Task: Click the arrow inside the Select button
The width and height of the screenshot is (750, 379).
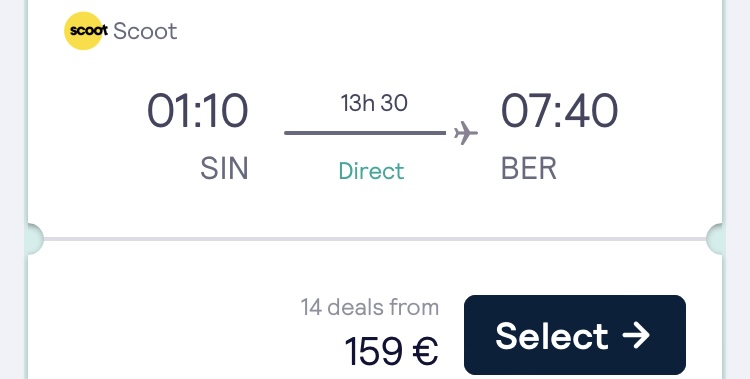Action: (x=636, y=335)
